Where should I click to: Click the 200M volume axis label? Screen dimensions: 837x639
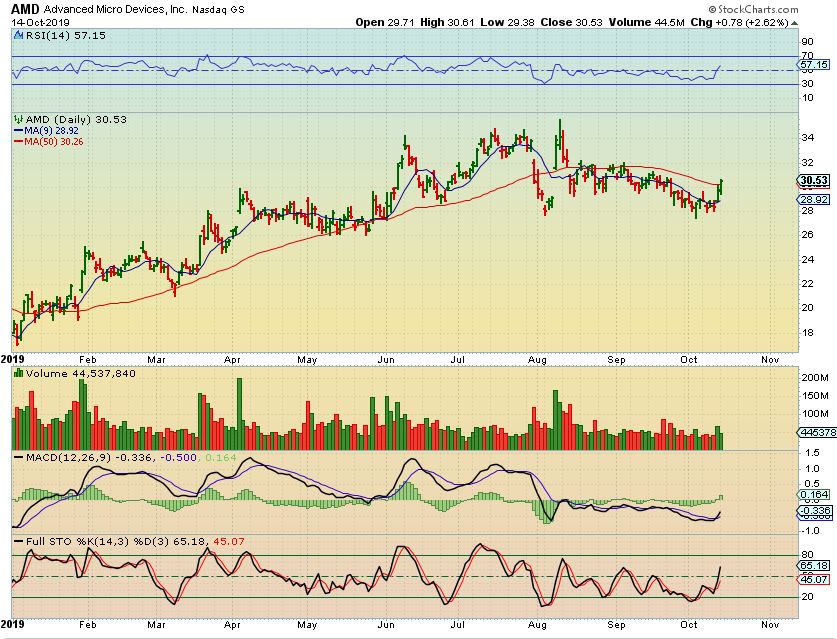click(x=815, y=377)
